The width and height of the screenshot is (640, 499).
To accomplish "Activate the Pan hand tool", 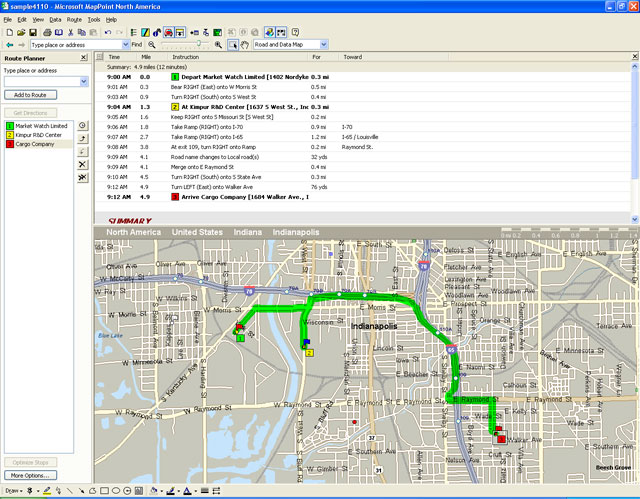I will 244,44.
